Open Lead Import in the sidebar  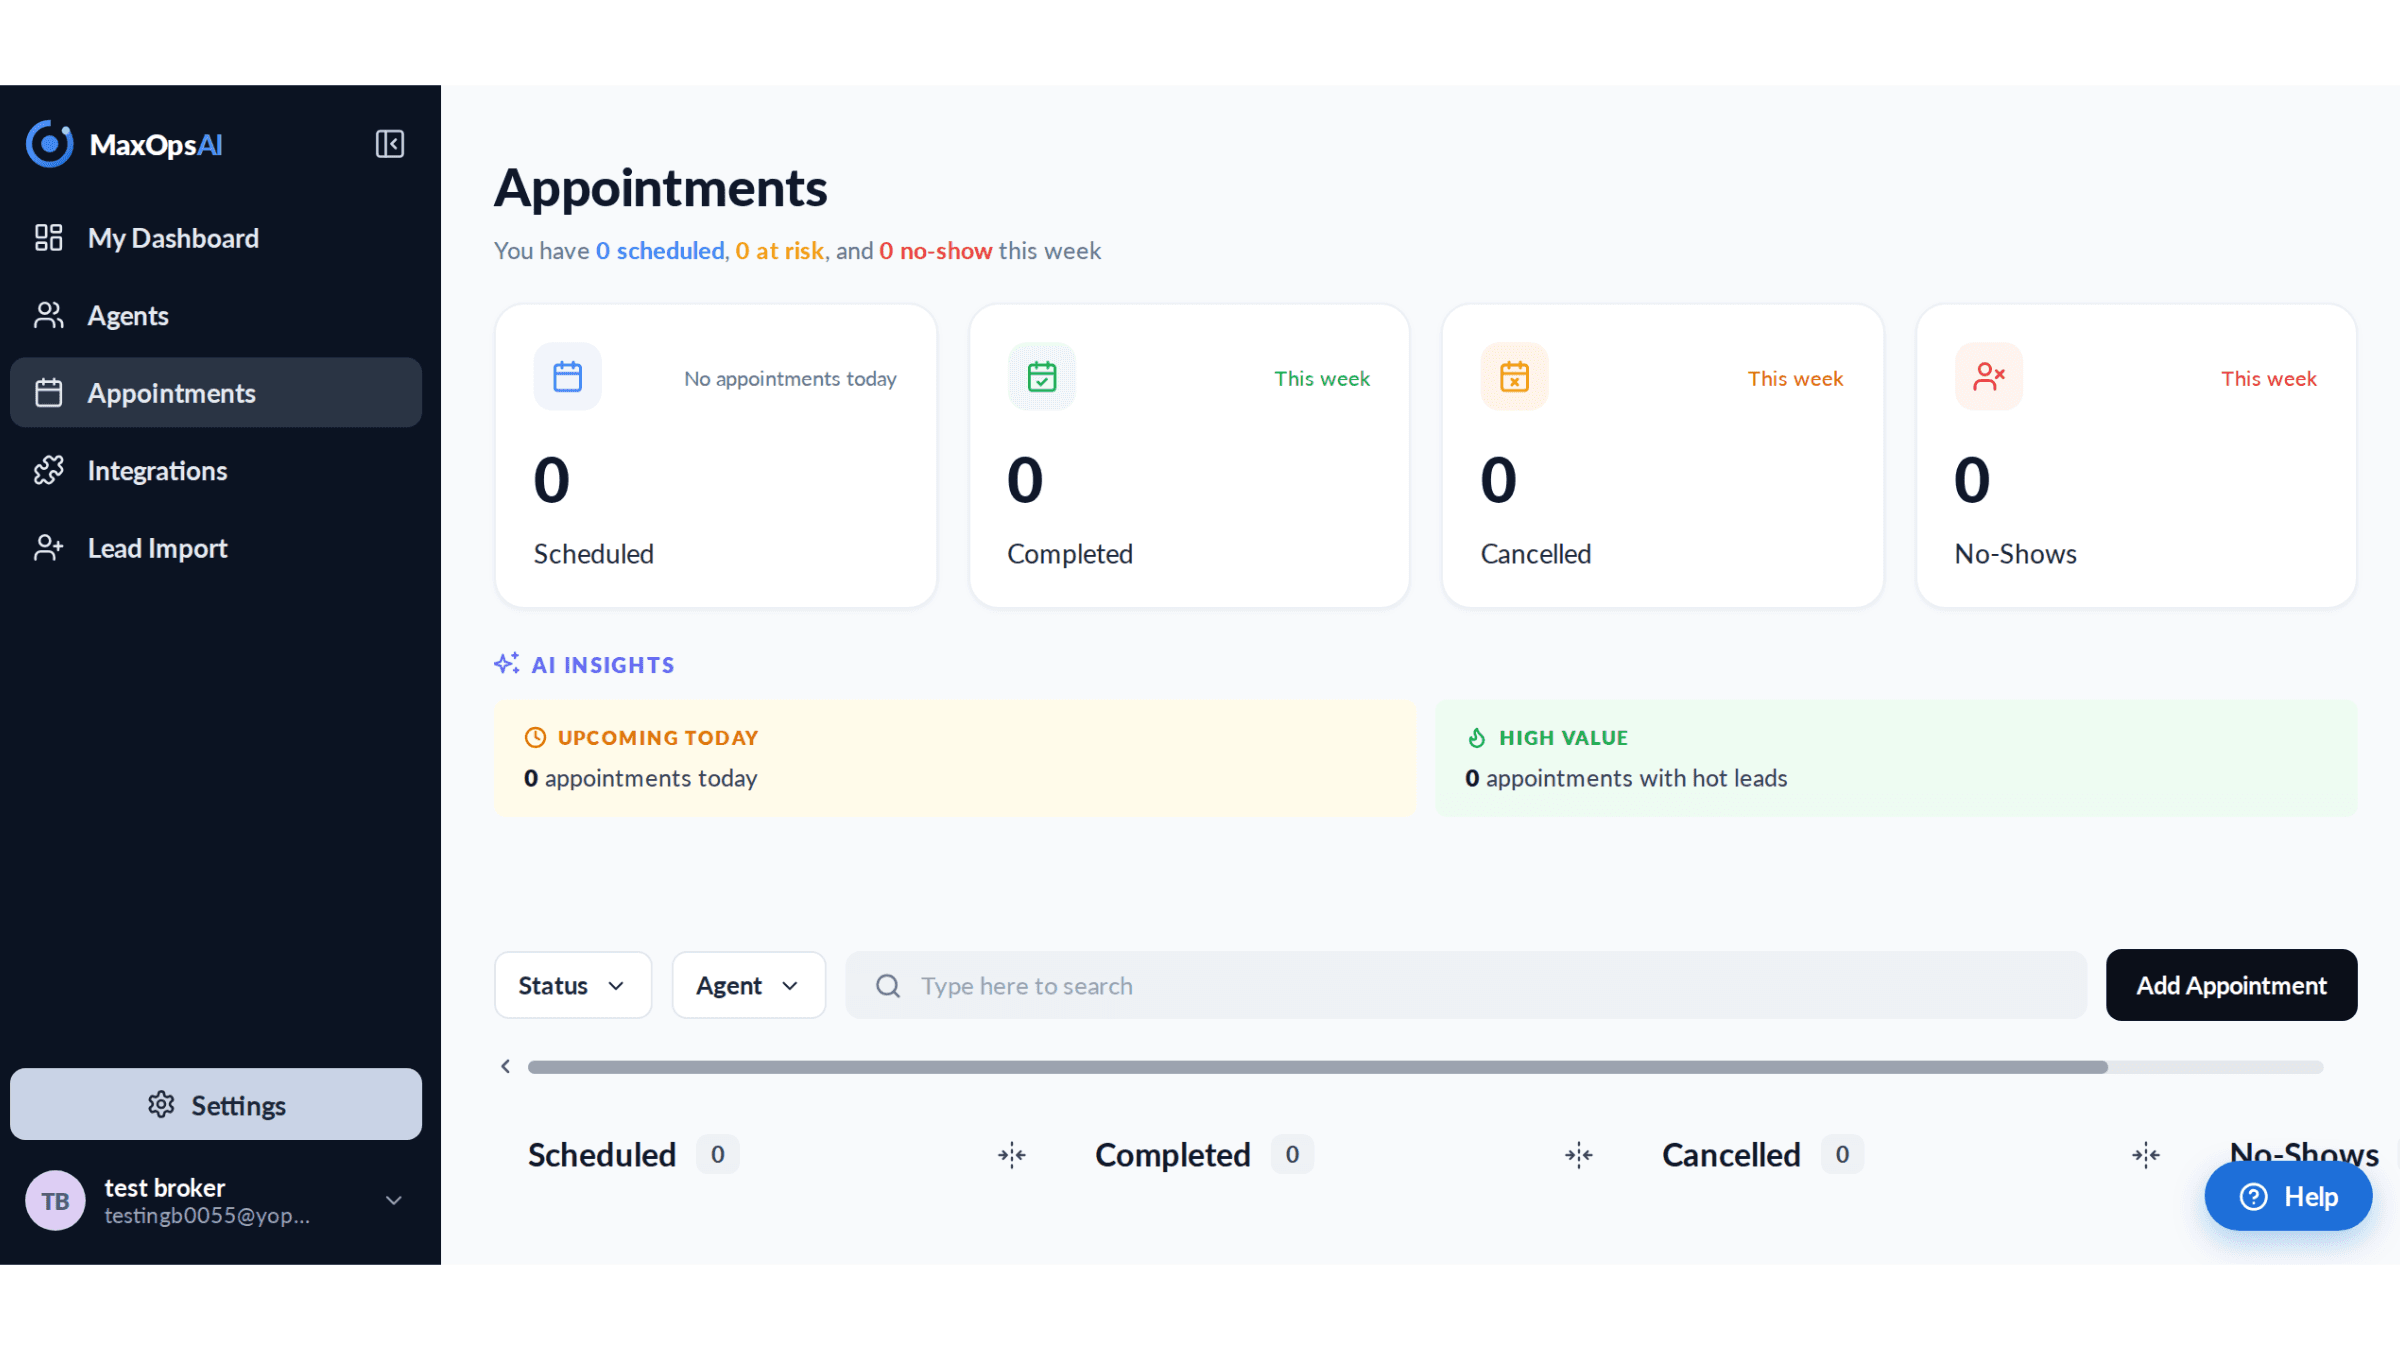[216, 548]
